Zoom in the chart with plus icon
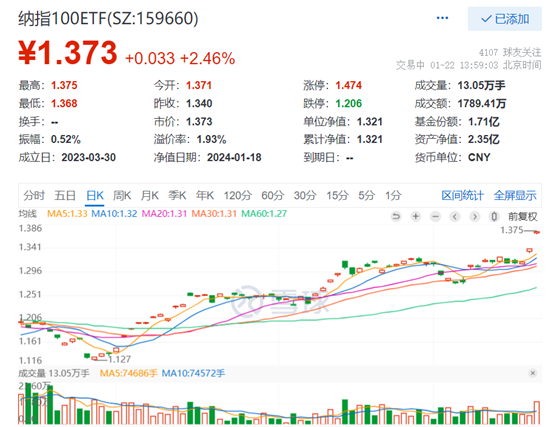The image size is (554, 427). click(x=416, y=216)
